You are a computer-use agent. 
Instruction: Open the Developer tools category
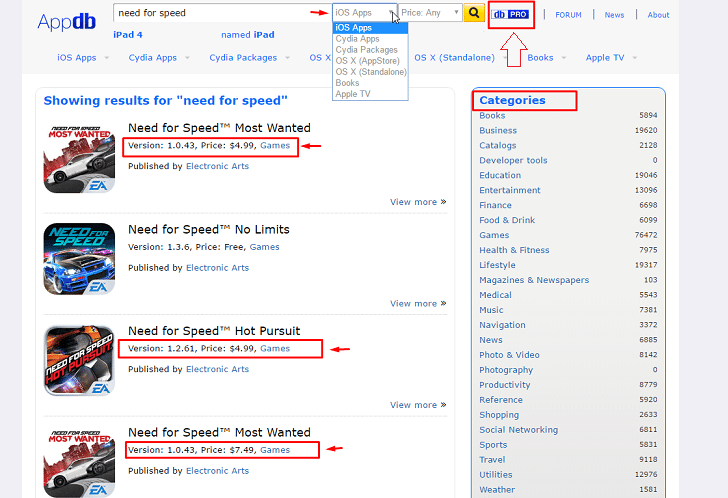(x=513, y=160)
